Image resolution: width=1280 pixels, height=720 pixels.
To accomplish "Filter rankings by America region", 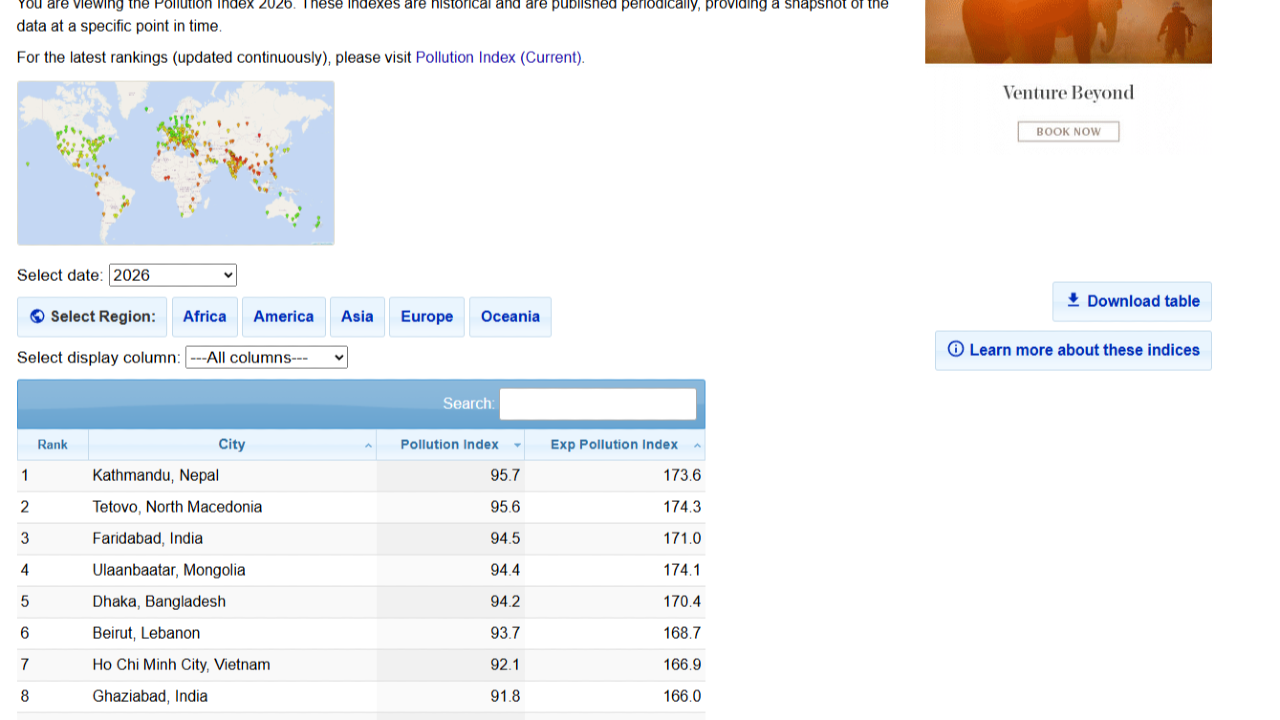I will pyautogui.click(x=283, y=316).
